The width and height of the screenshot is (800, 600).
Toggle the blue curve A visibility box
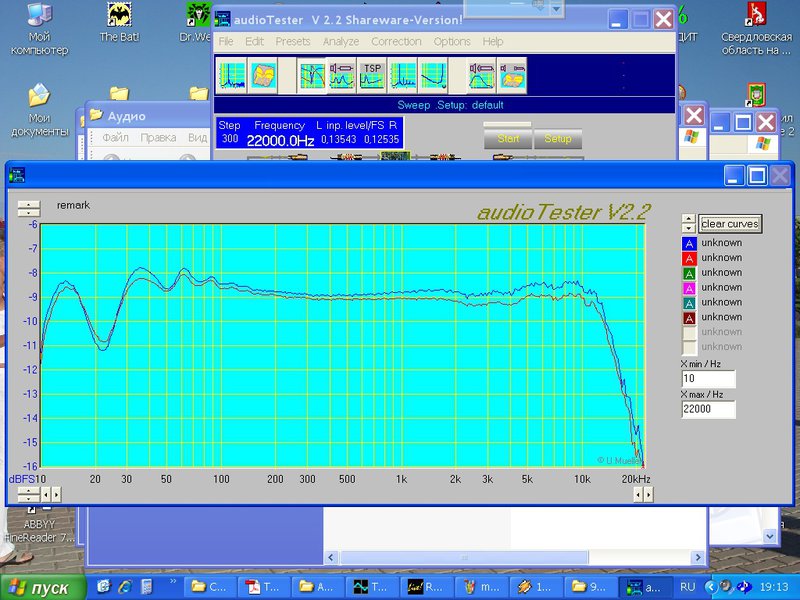689,243
